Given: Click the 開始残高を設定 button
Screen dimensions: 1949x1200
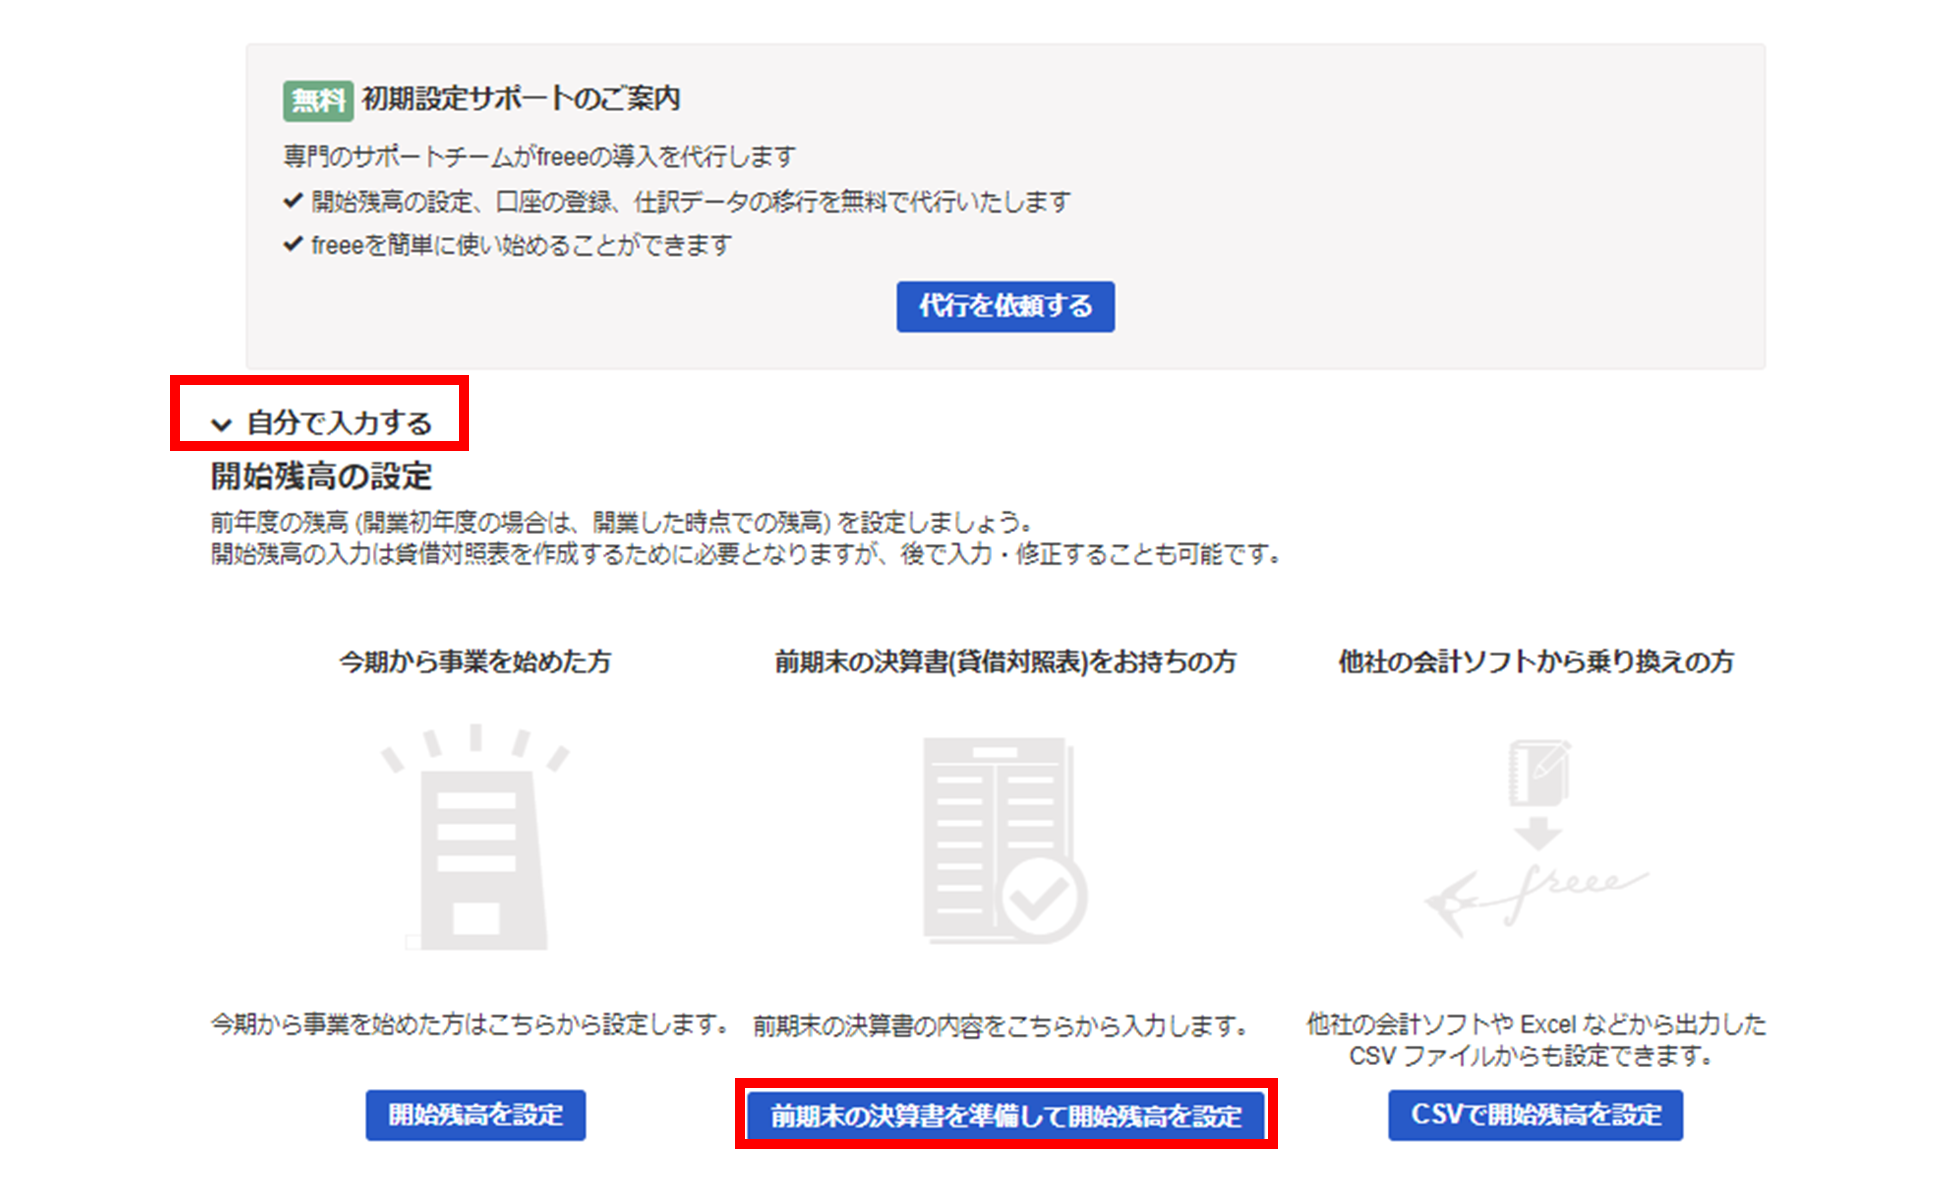Looking at the screenshot, I should point(475,1115).
